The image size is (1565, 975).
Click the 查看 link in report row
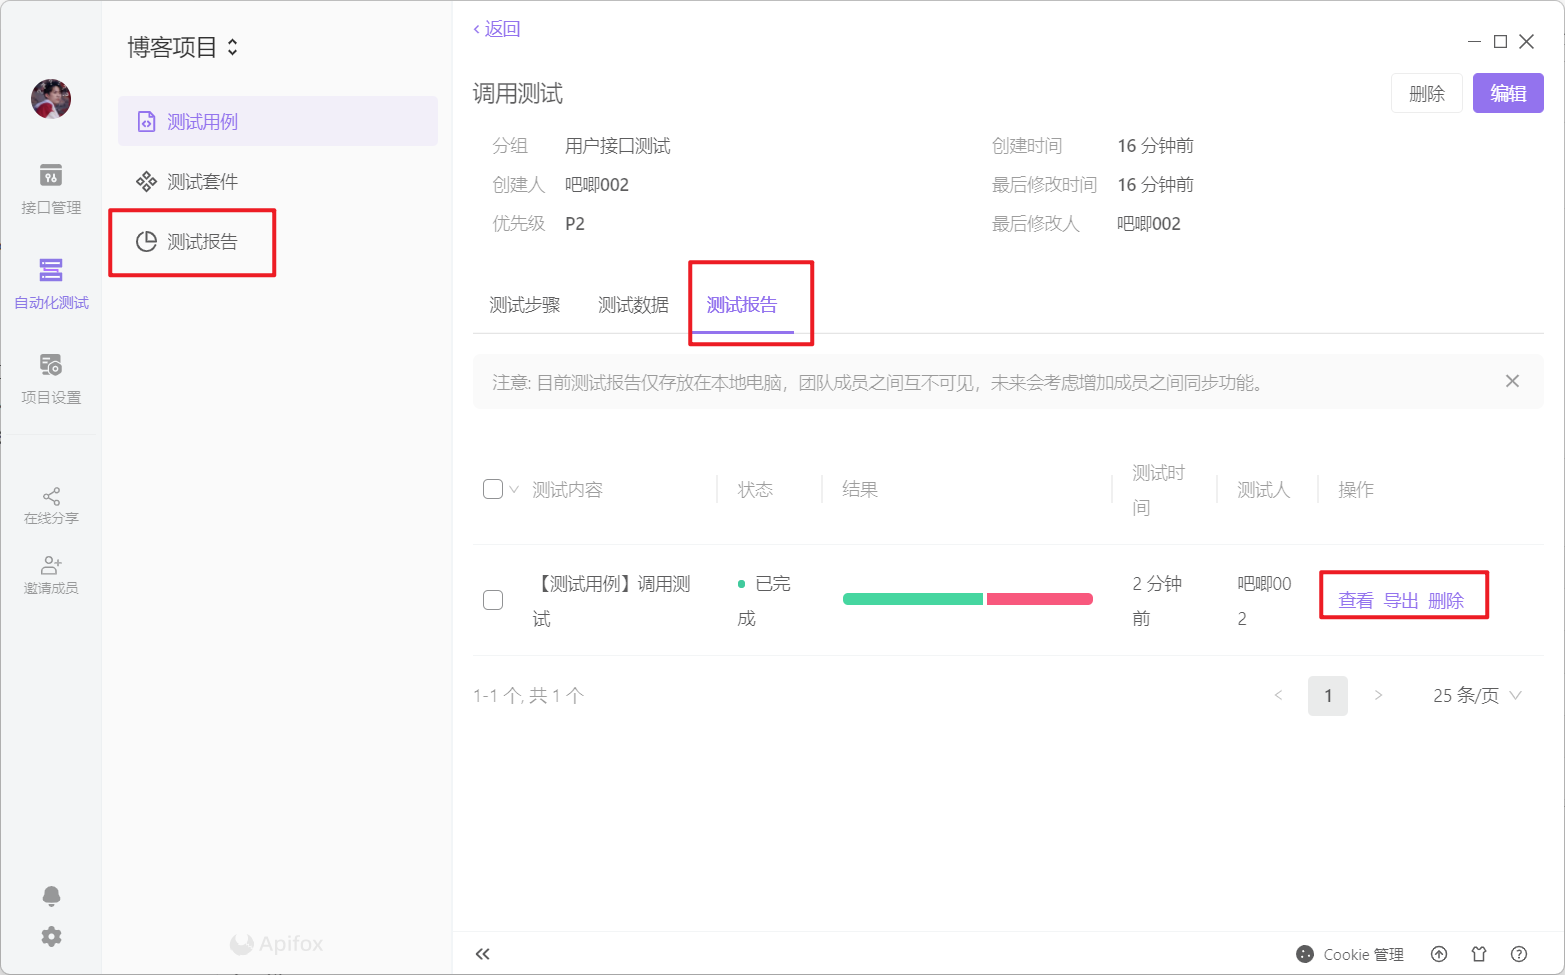coord(1355,600)
